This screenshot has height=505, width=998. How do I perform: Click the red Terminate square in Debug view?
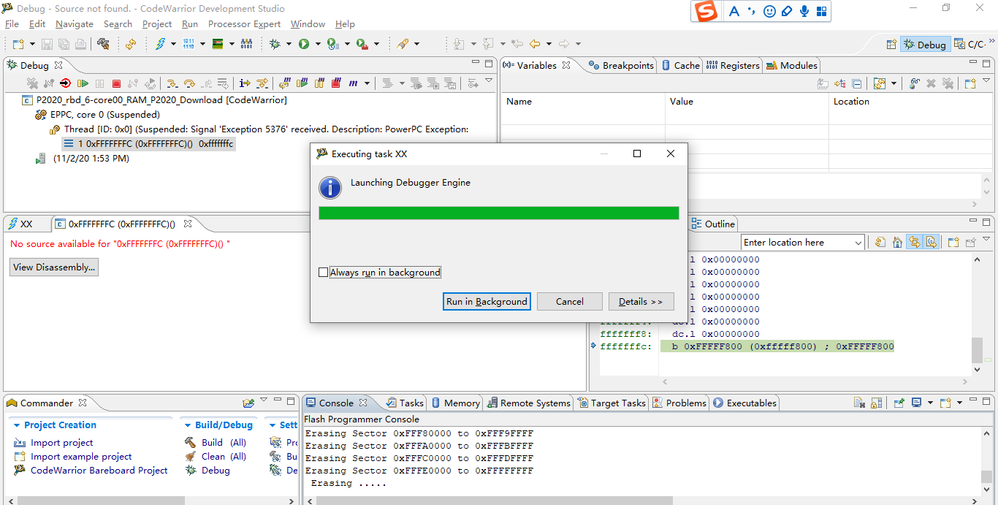tap(116, 83)
